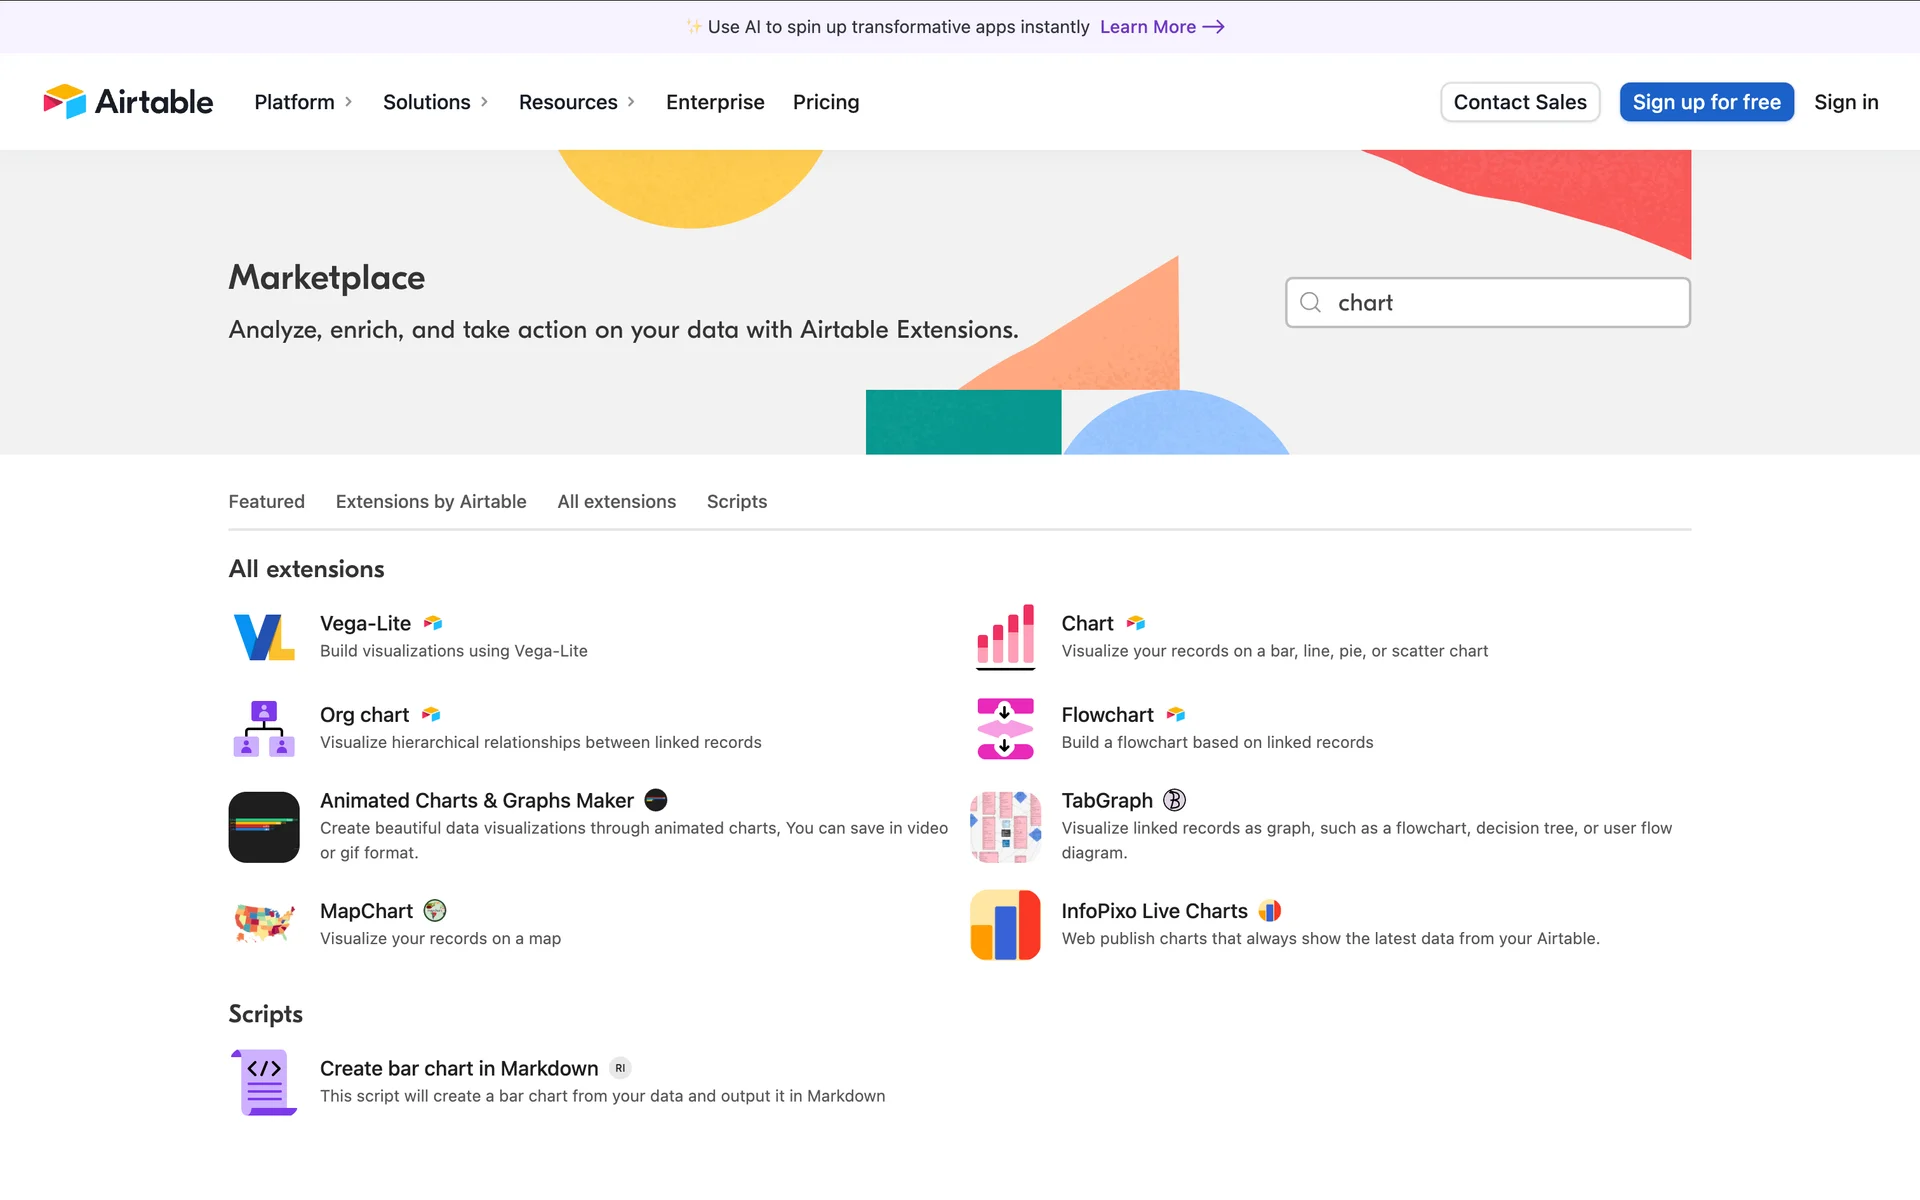
Task: Click the Org chart hierarchy icon
Action: 264,728
